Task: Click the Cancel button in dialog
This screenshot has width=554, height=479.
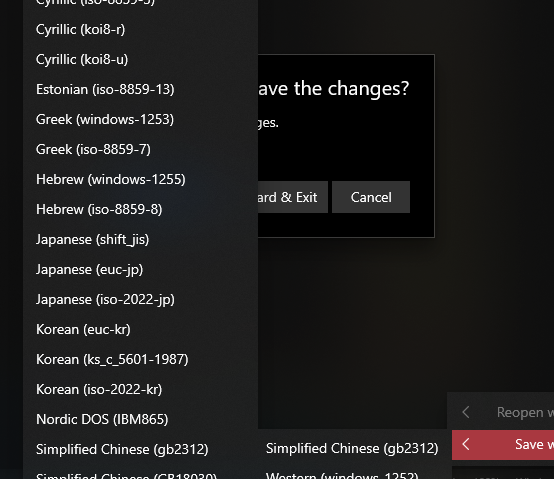Action: [371, 197]
